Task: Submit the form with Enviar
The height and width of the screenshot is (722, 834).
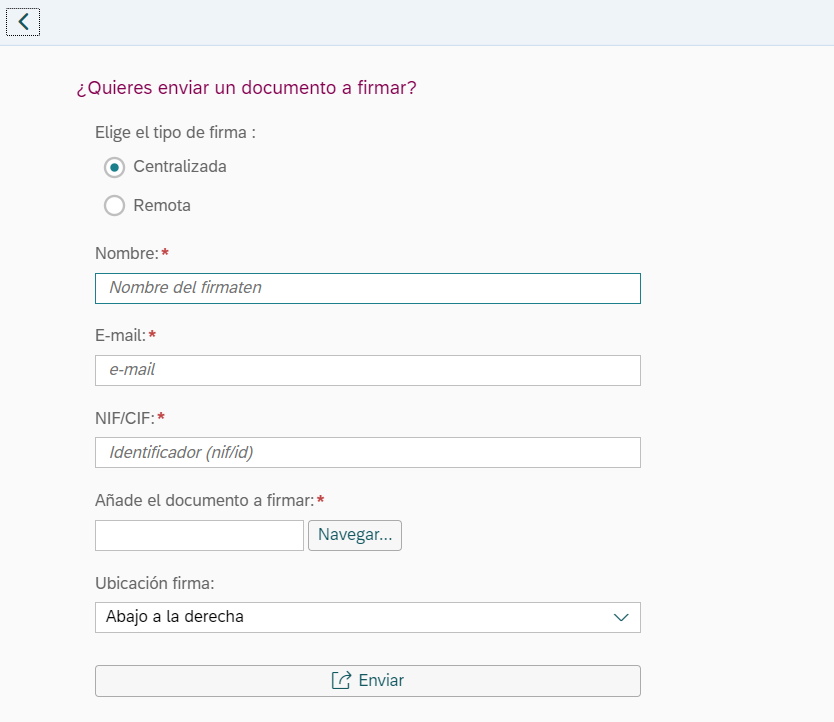Action: click(x=368, y=680)
